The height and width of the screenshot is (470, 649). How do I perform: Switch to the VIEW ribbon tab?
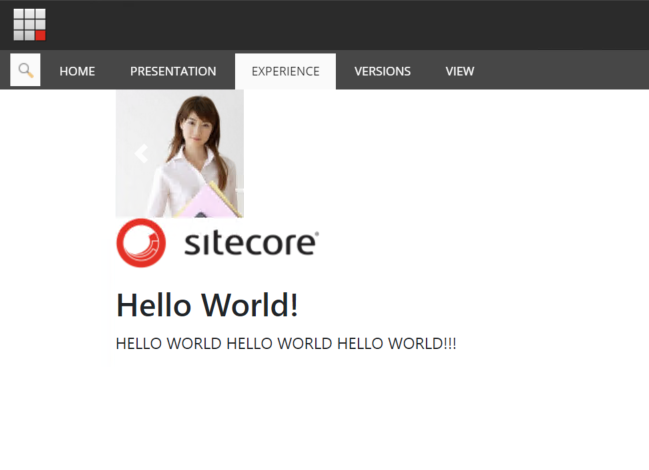[x=460, y=71]
